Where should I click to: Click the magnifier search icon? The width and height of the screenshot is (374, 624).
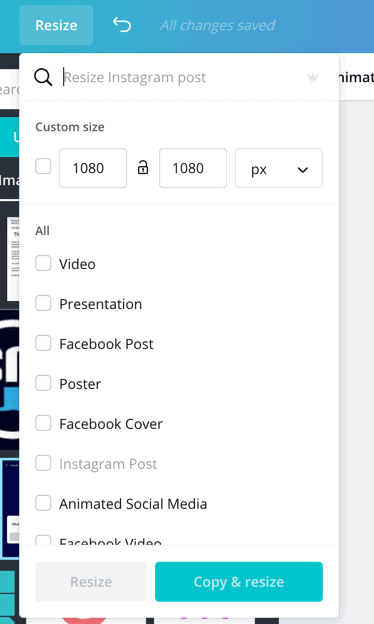43,77
